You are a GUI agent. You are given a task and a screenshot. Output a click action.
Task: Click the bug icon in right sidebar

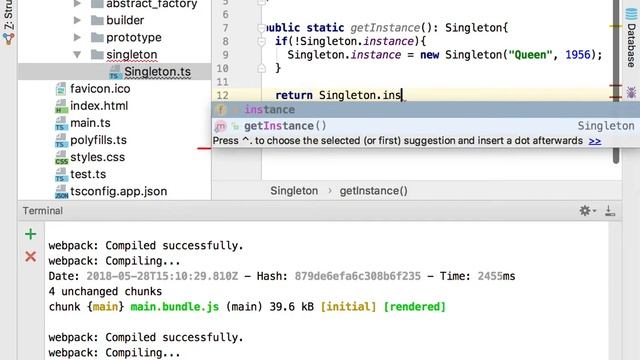coord(631,92)
